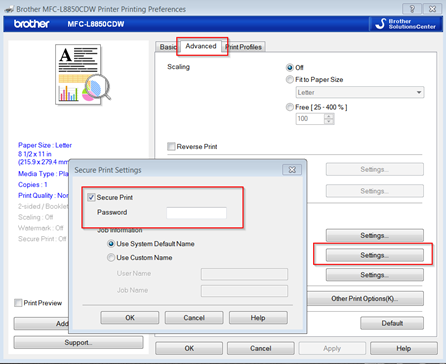
Task: Click the page preview thumbnail
Action: (82, 74)
